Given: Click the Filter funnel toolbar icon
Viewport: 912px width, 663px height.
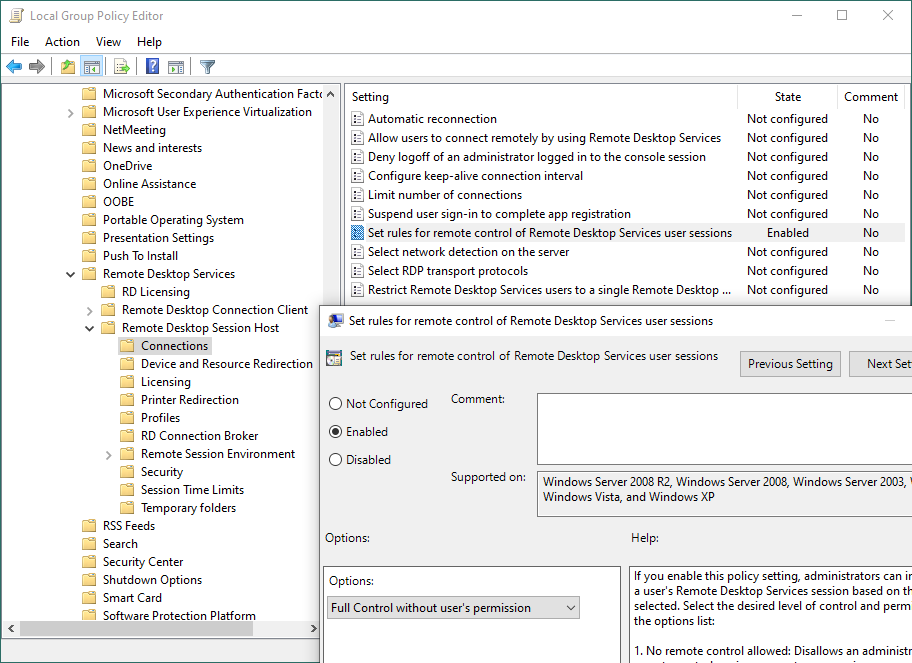Looking at the screenshot, I should (207, 67).
